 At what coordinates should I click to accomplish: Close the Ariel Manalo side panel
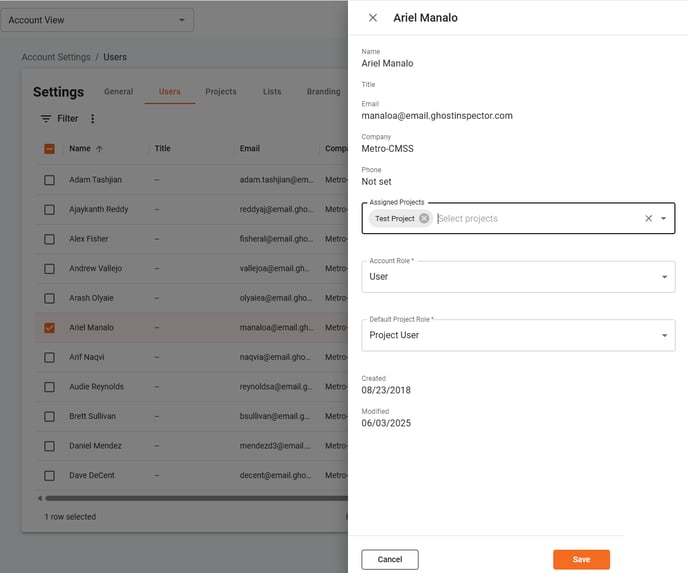(373, 18)
